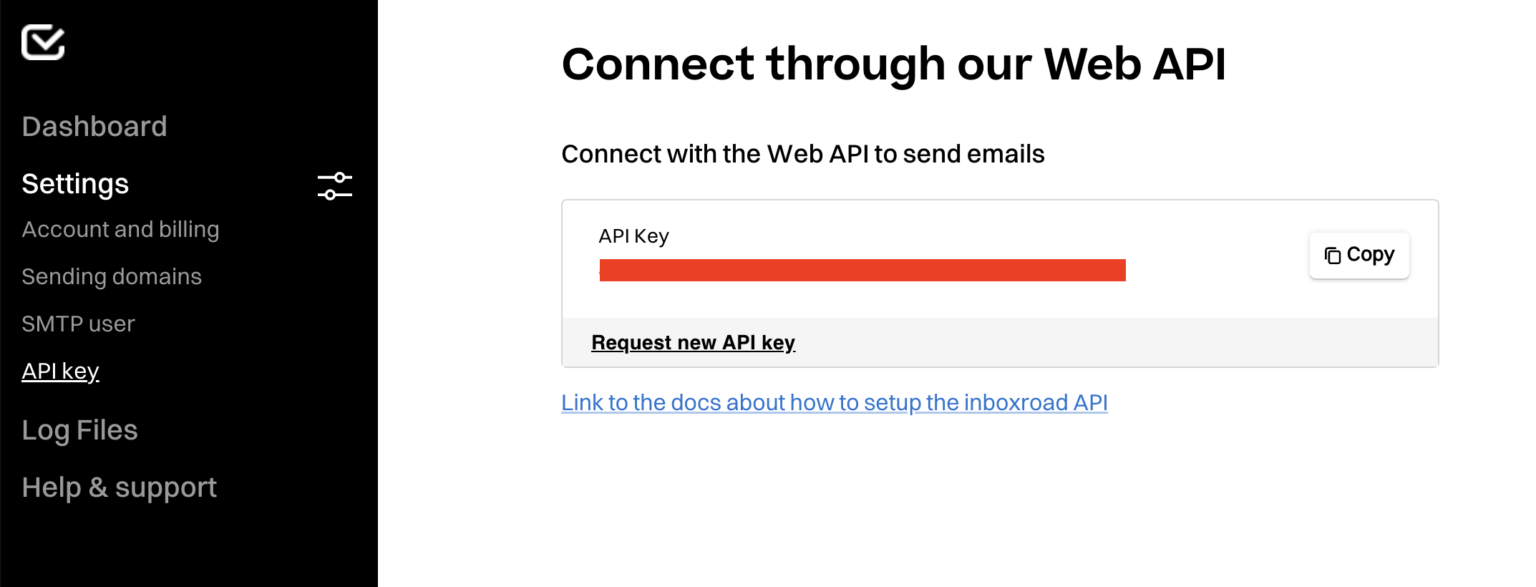
Task: Select API key in the sidebar
Action: pos(60,371)
